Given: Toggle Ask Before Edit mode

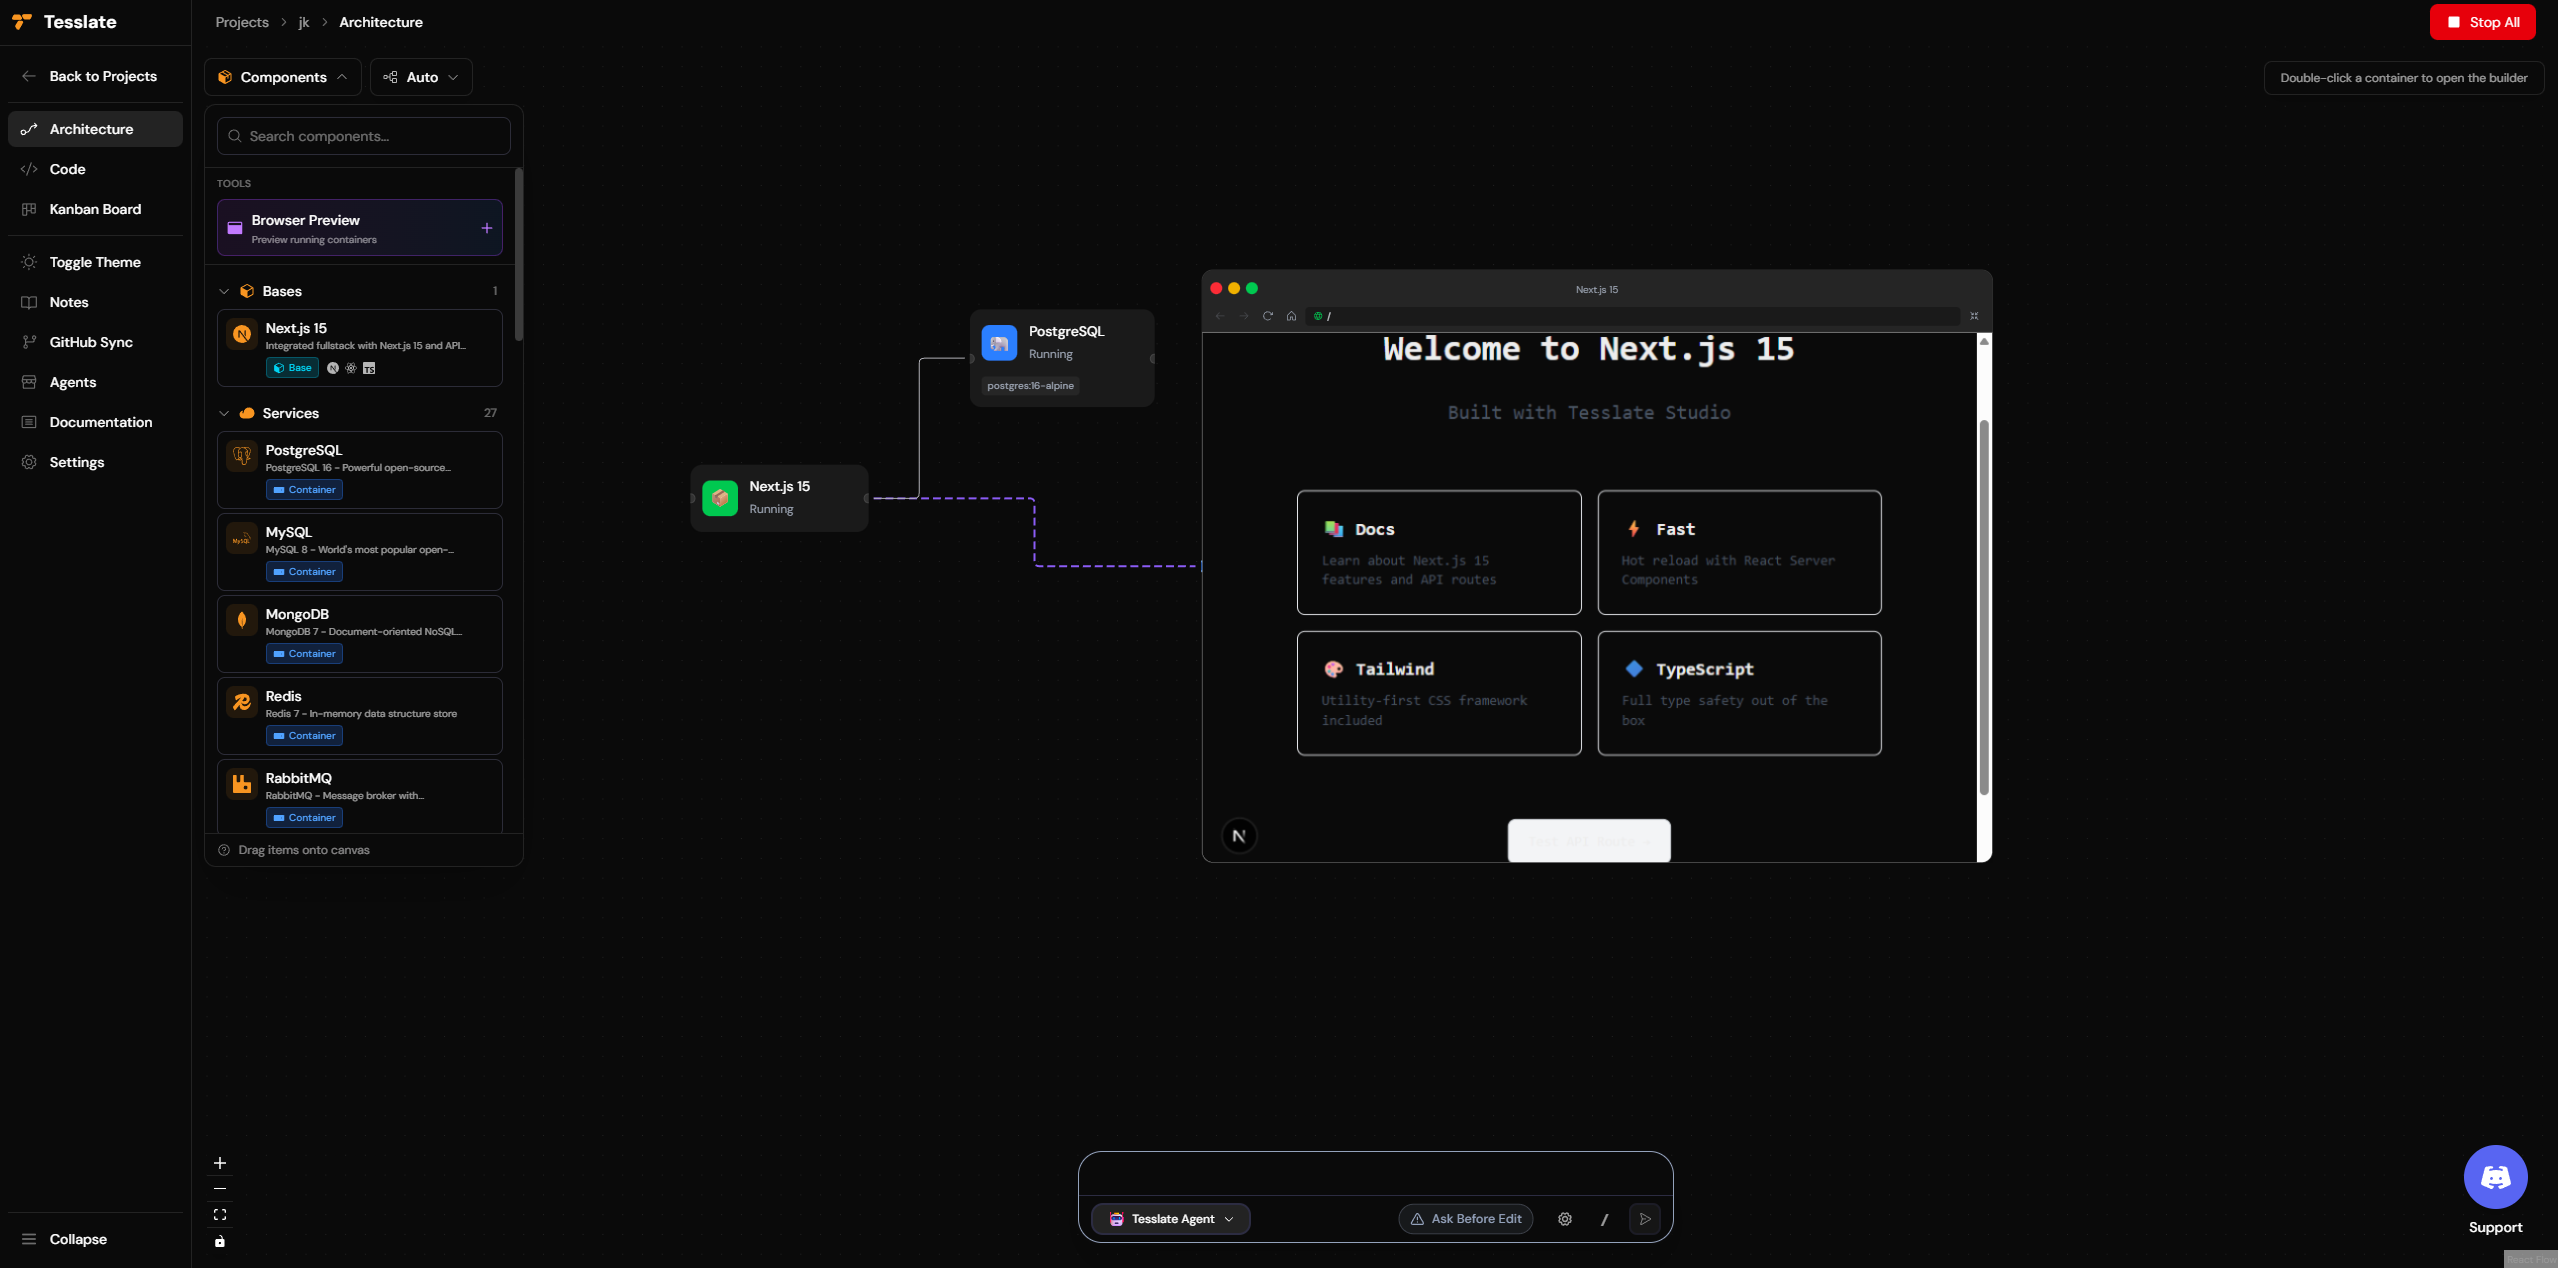Looking at the screenshot, I should tap(1464, 1219).
